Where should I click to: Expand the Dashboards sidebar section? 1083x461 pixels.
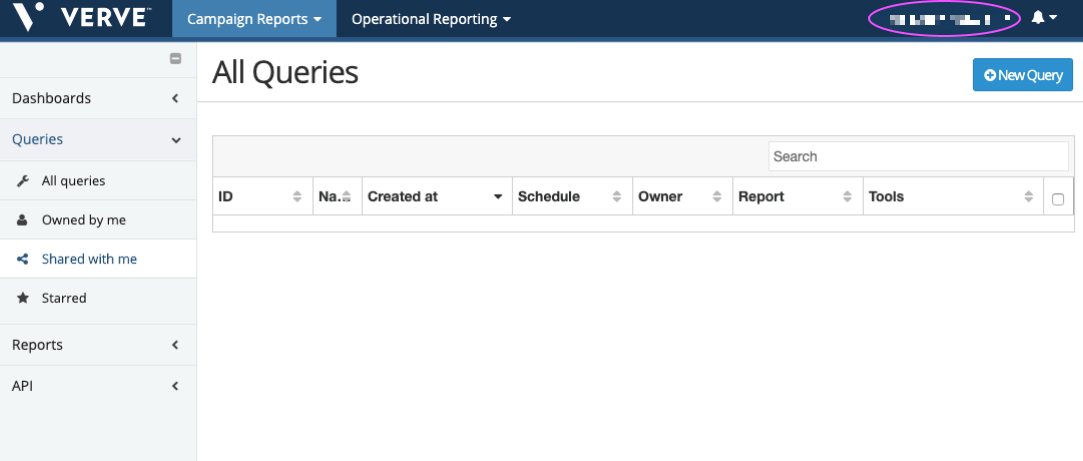point(98,98)
